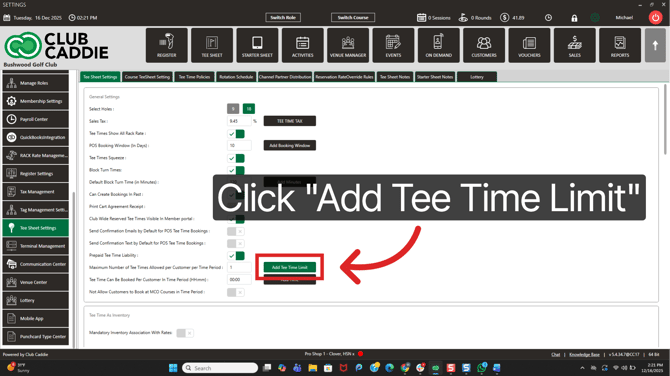
Task: Open the Tee Sheet module
Action: tap(212, 45)
